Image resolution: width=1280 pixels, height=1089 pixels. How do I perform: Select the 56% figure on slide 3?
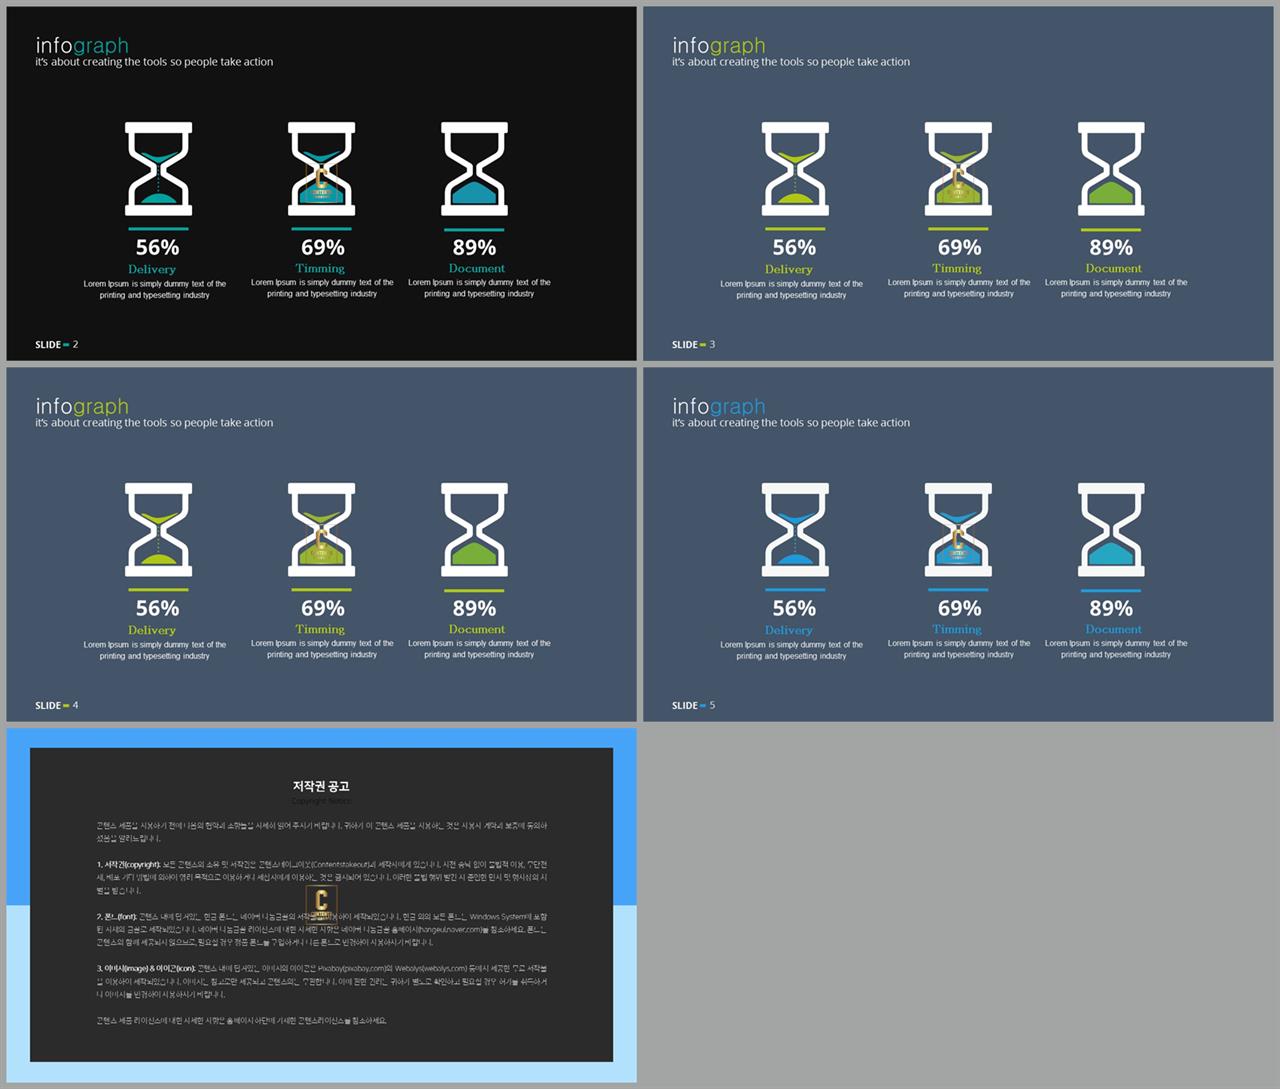[x=794, y=247]
